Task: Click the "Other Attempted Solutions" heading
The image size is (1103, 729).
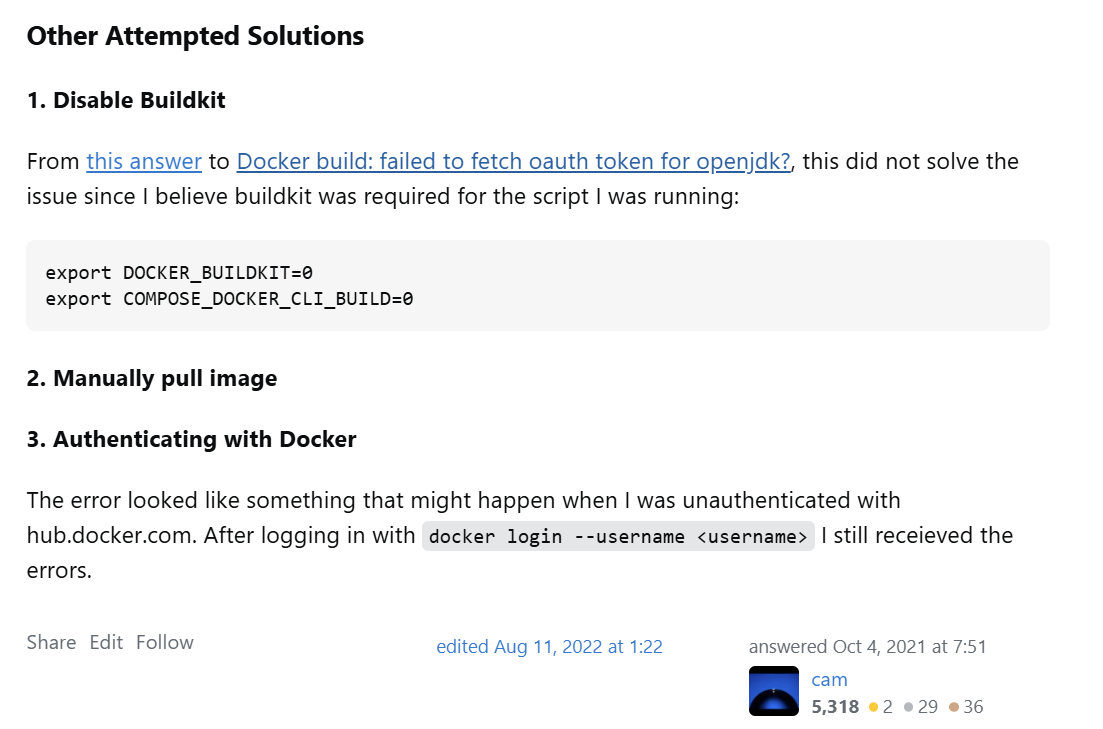Action: pos(196,36)
